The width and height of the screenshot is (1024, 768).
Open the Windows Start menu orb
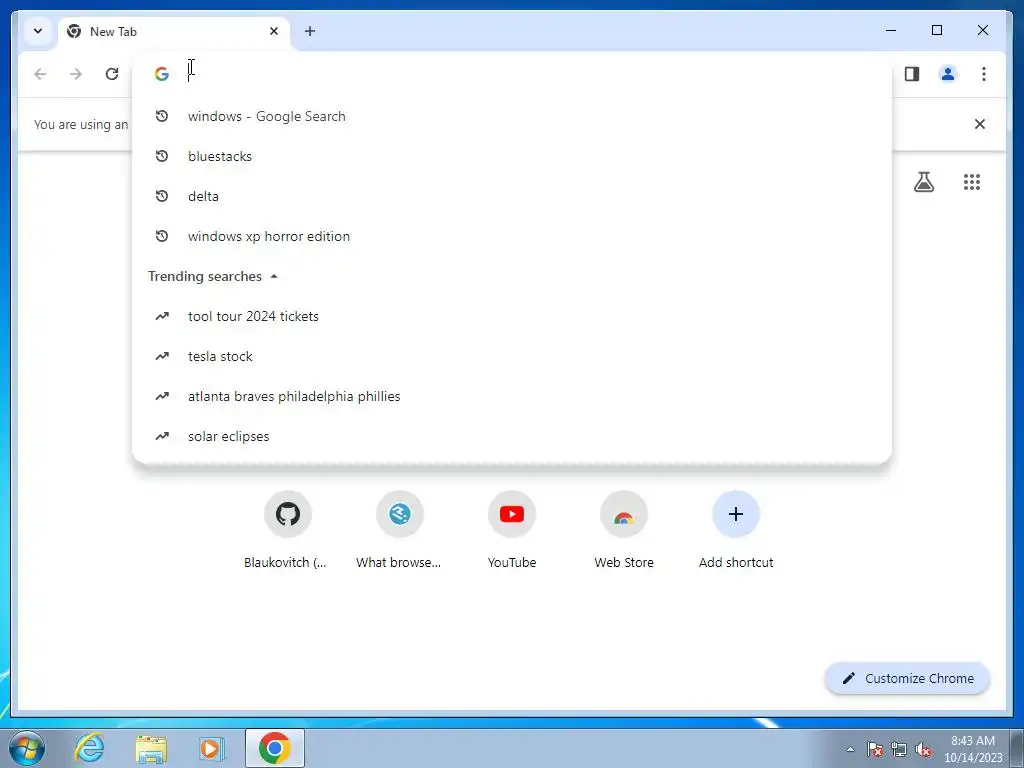click(x=27, y=748)
